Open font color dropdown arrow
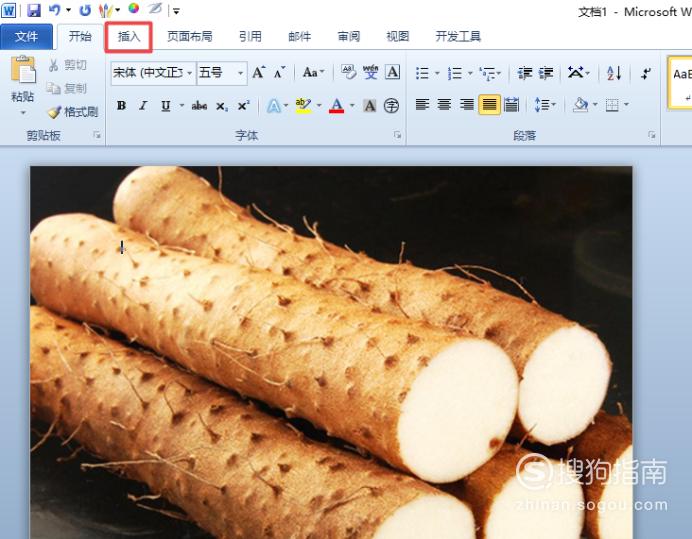The image size is (692, 539). 352,106
